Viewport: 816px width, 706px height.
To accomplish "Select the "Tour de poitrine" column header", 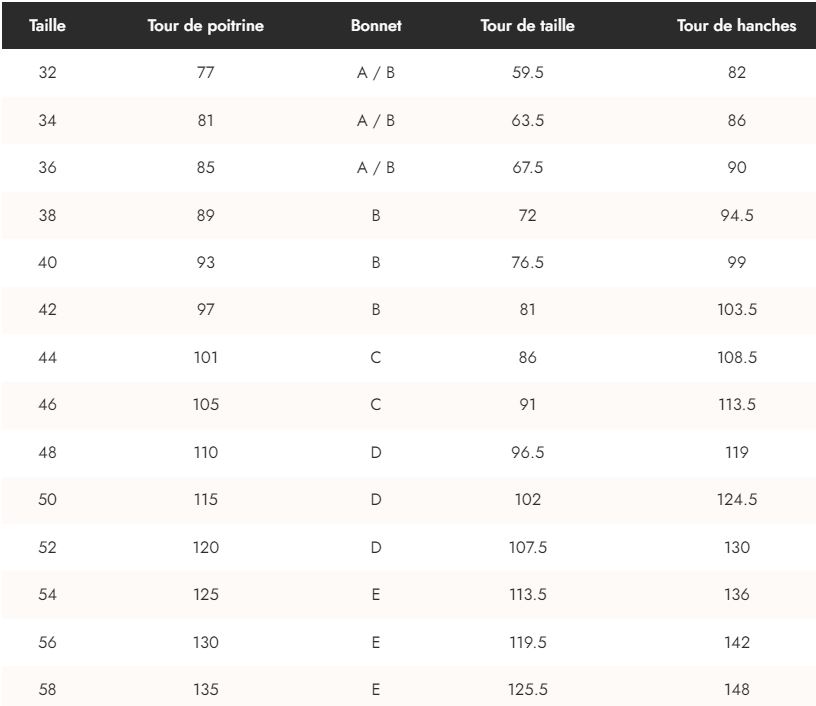I will (x=206, y=26).
